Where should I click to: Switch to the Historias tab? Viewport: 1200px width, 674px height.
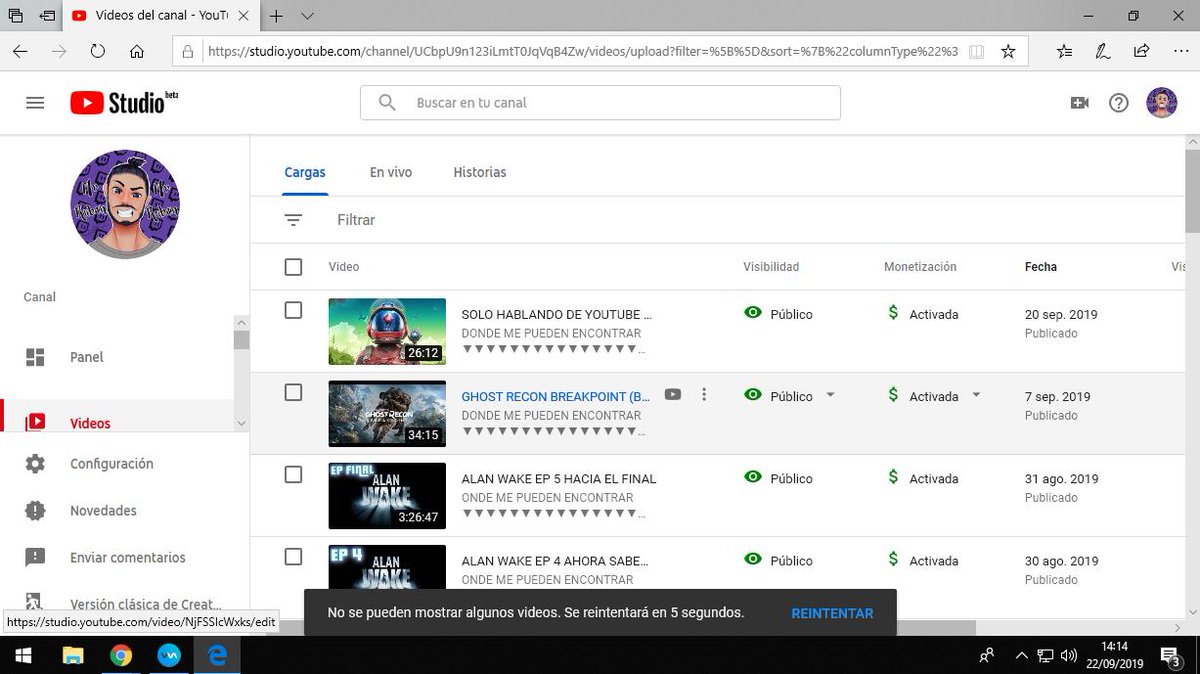click(480, 172)
